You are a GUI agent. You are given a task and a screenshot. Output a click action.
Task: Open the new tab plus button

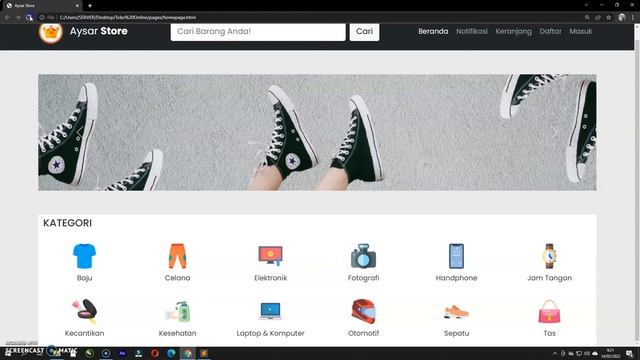[x=90, y=6]
